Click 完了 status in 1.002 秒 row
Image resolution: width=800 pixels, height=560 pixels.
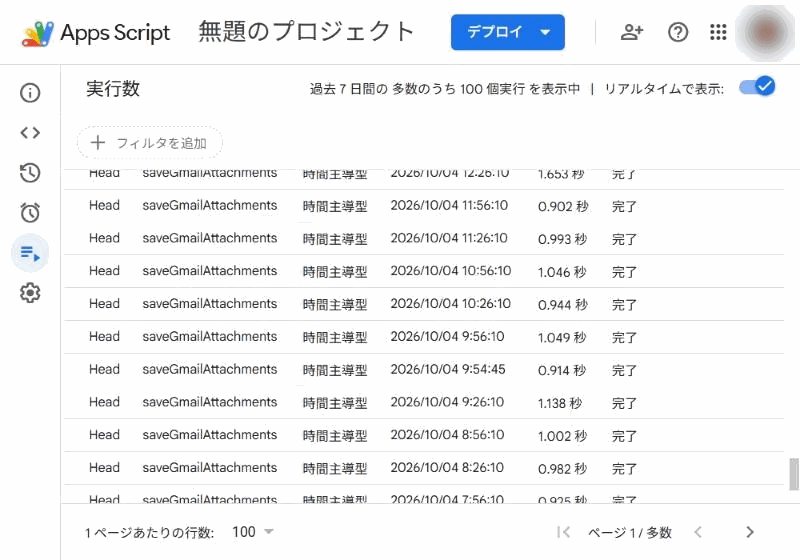[x=624, y=436]
